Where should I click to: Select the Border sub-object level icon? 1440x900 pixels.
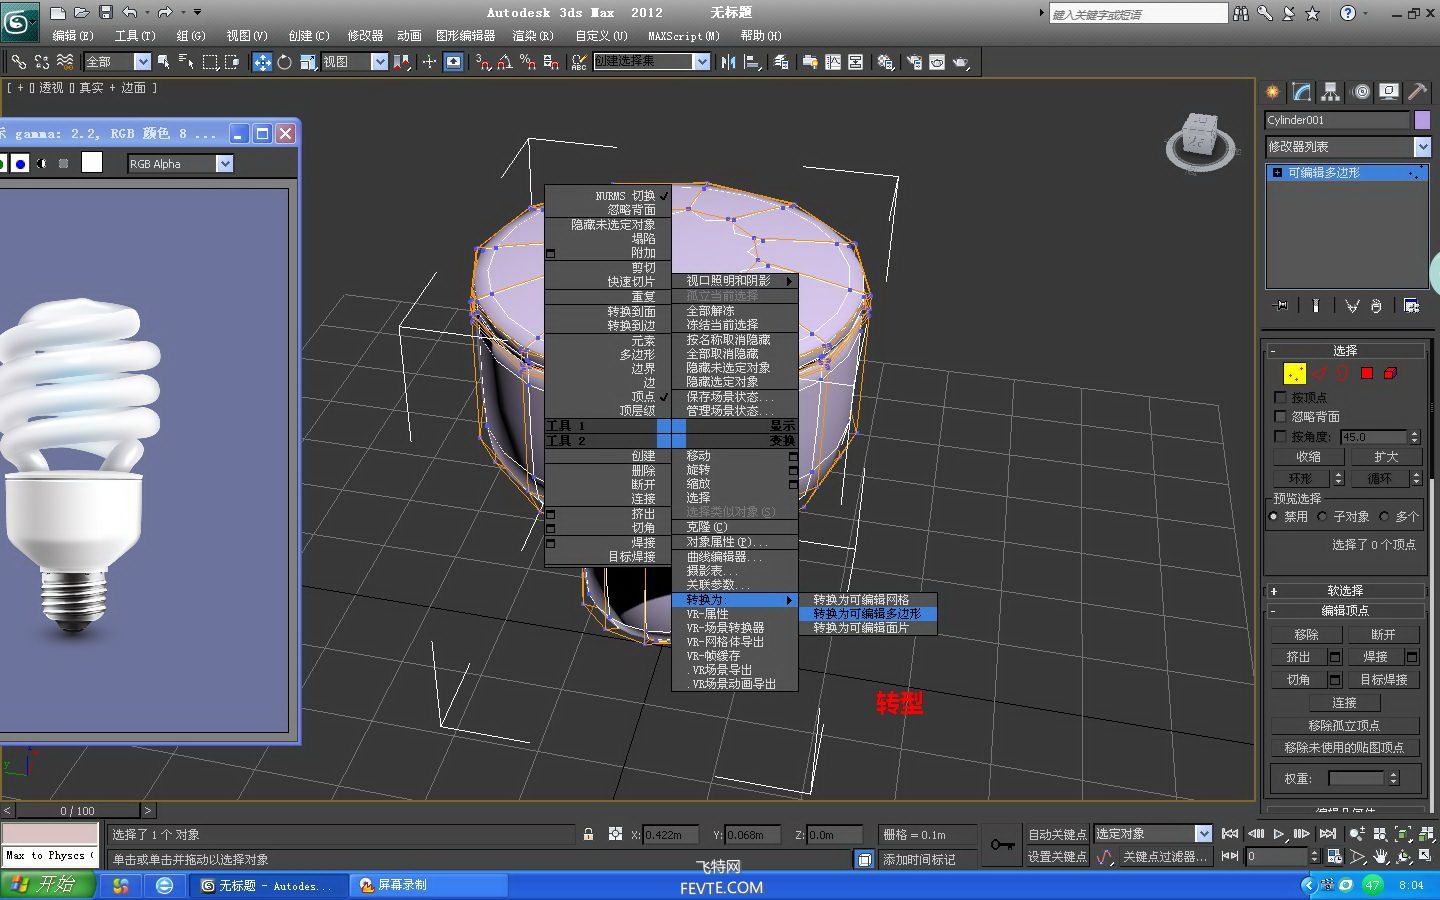(x=1342, y=373)
